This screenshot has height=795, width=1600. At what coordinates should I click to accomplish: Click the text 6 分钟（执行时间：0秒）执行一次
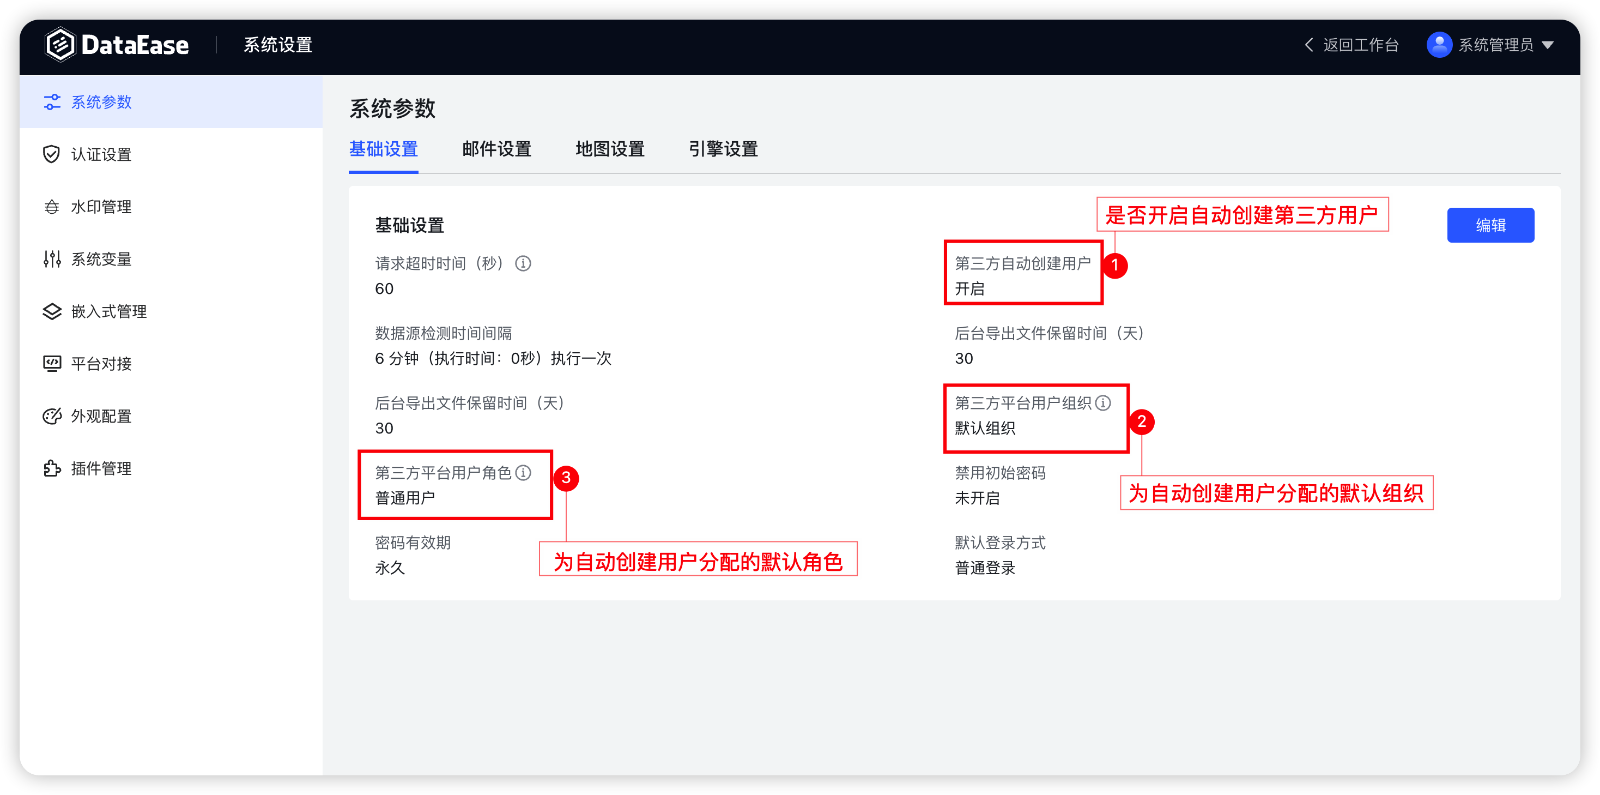493,358
